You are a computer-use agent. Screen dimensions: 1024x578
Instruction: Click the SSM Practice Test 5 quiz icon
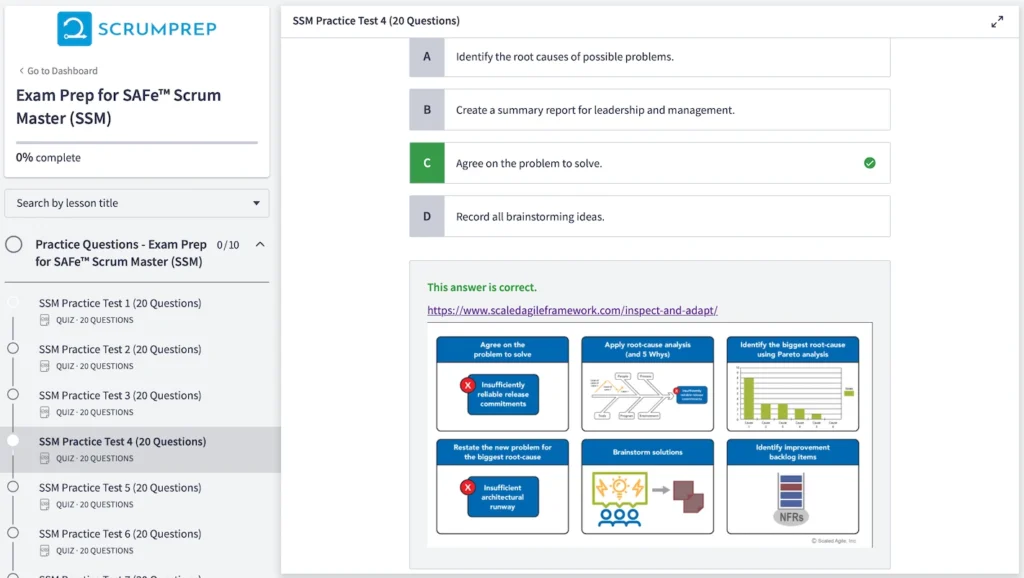pyautogui.click(x=44, y=505)
